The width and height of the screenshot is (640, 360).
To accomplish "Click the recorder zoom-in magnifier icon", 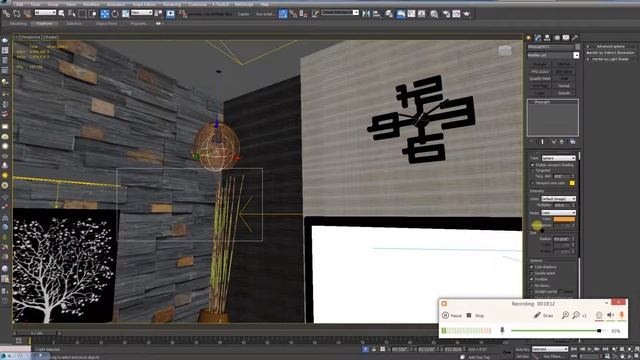I will [565, 315].
